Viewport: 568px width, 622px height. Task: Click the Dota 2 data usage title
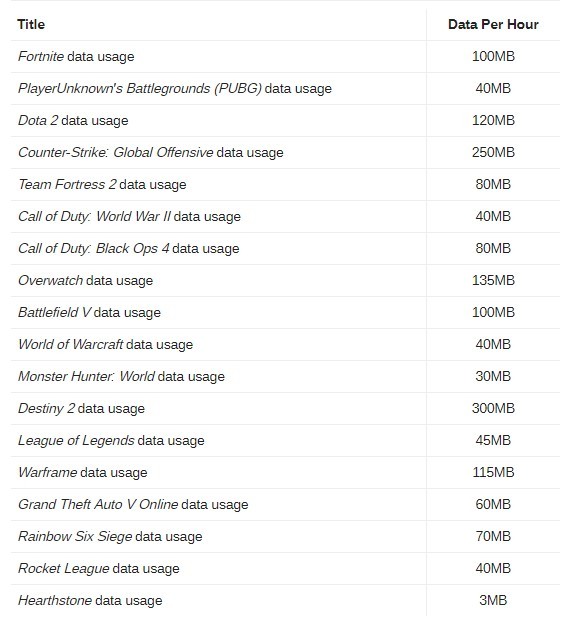tap(73, 120)
